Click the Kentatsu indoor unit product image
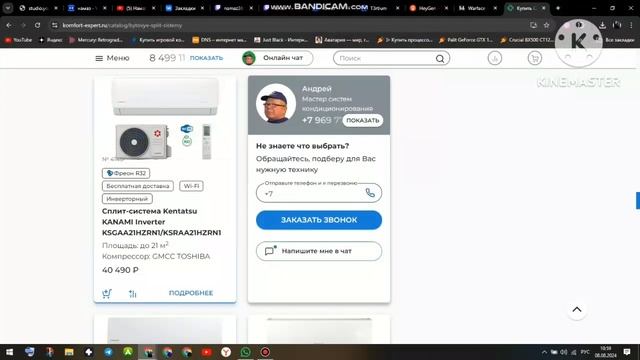The width and height of the screenshot is (640, 360). [x=165, y=97]
